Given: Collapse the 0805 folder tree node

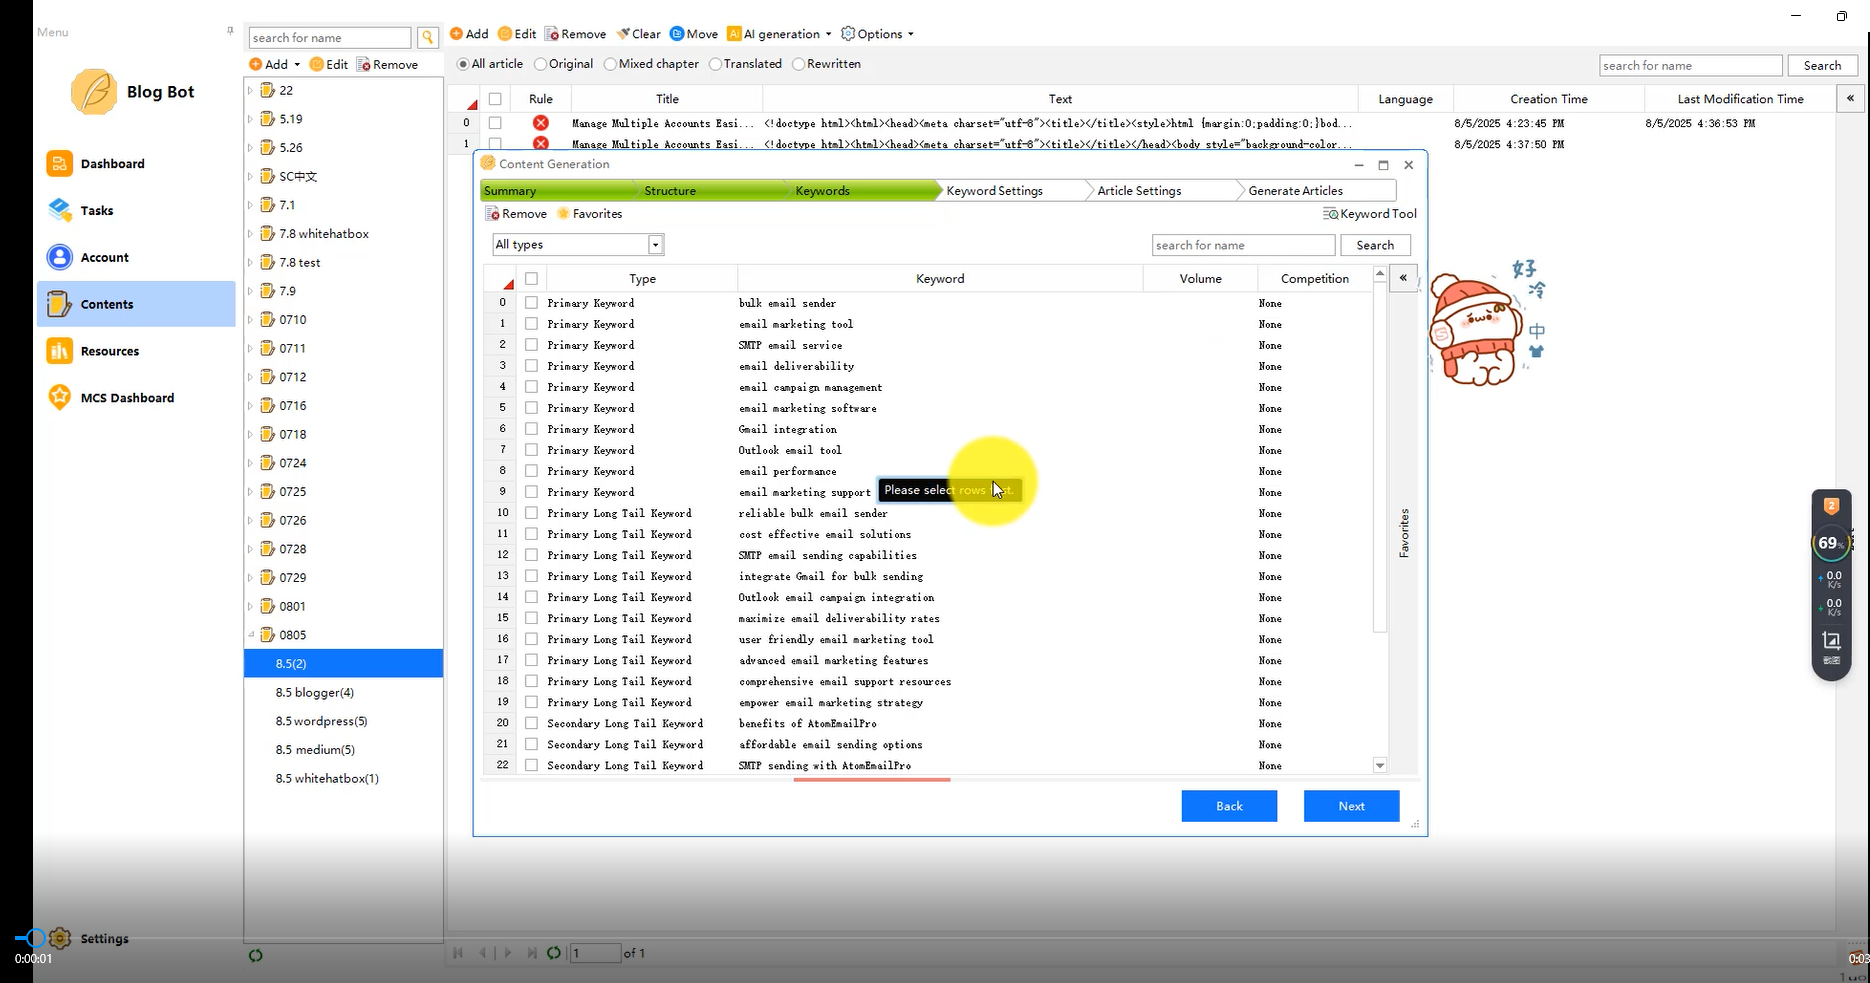Looking at the screenshot, I should point(251,635).
